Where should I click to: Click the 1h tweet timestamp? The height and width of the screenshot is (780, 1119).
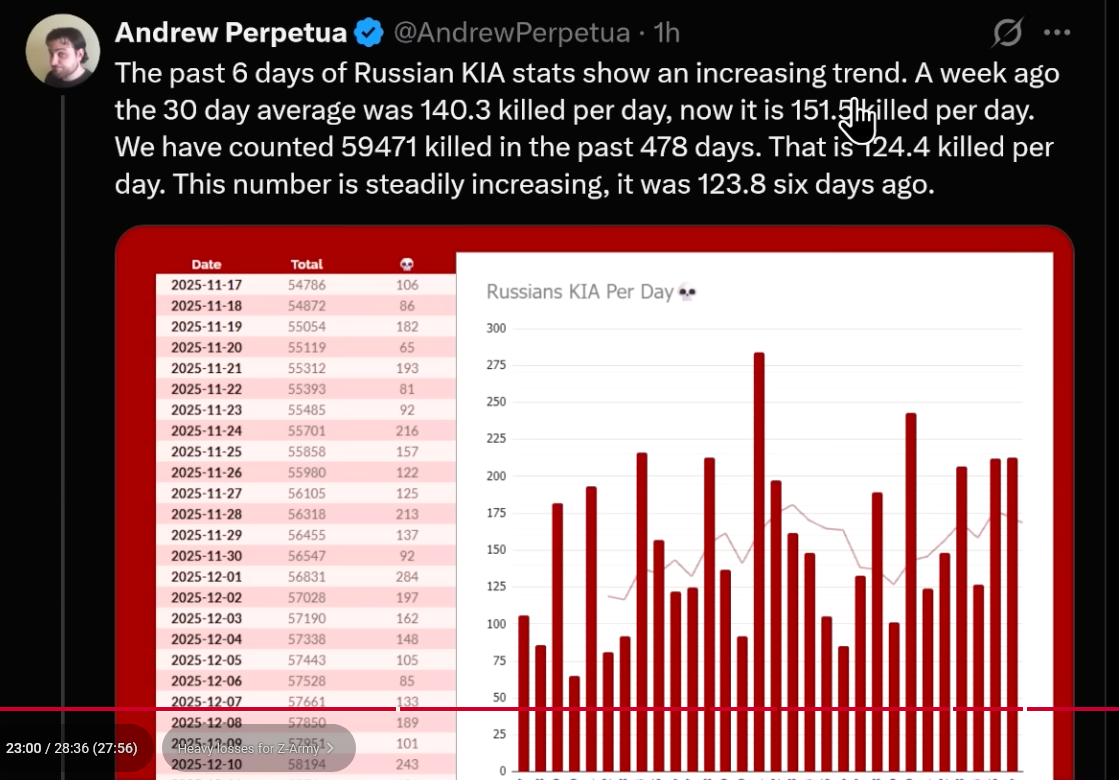(x=667, y=33)
